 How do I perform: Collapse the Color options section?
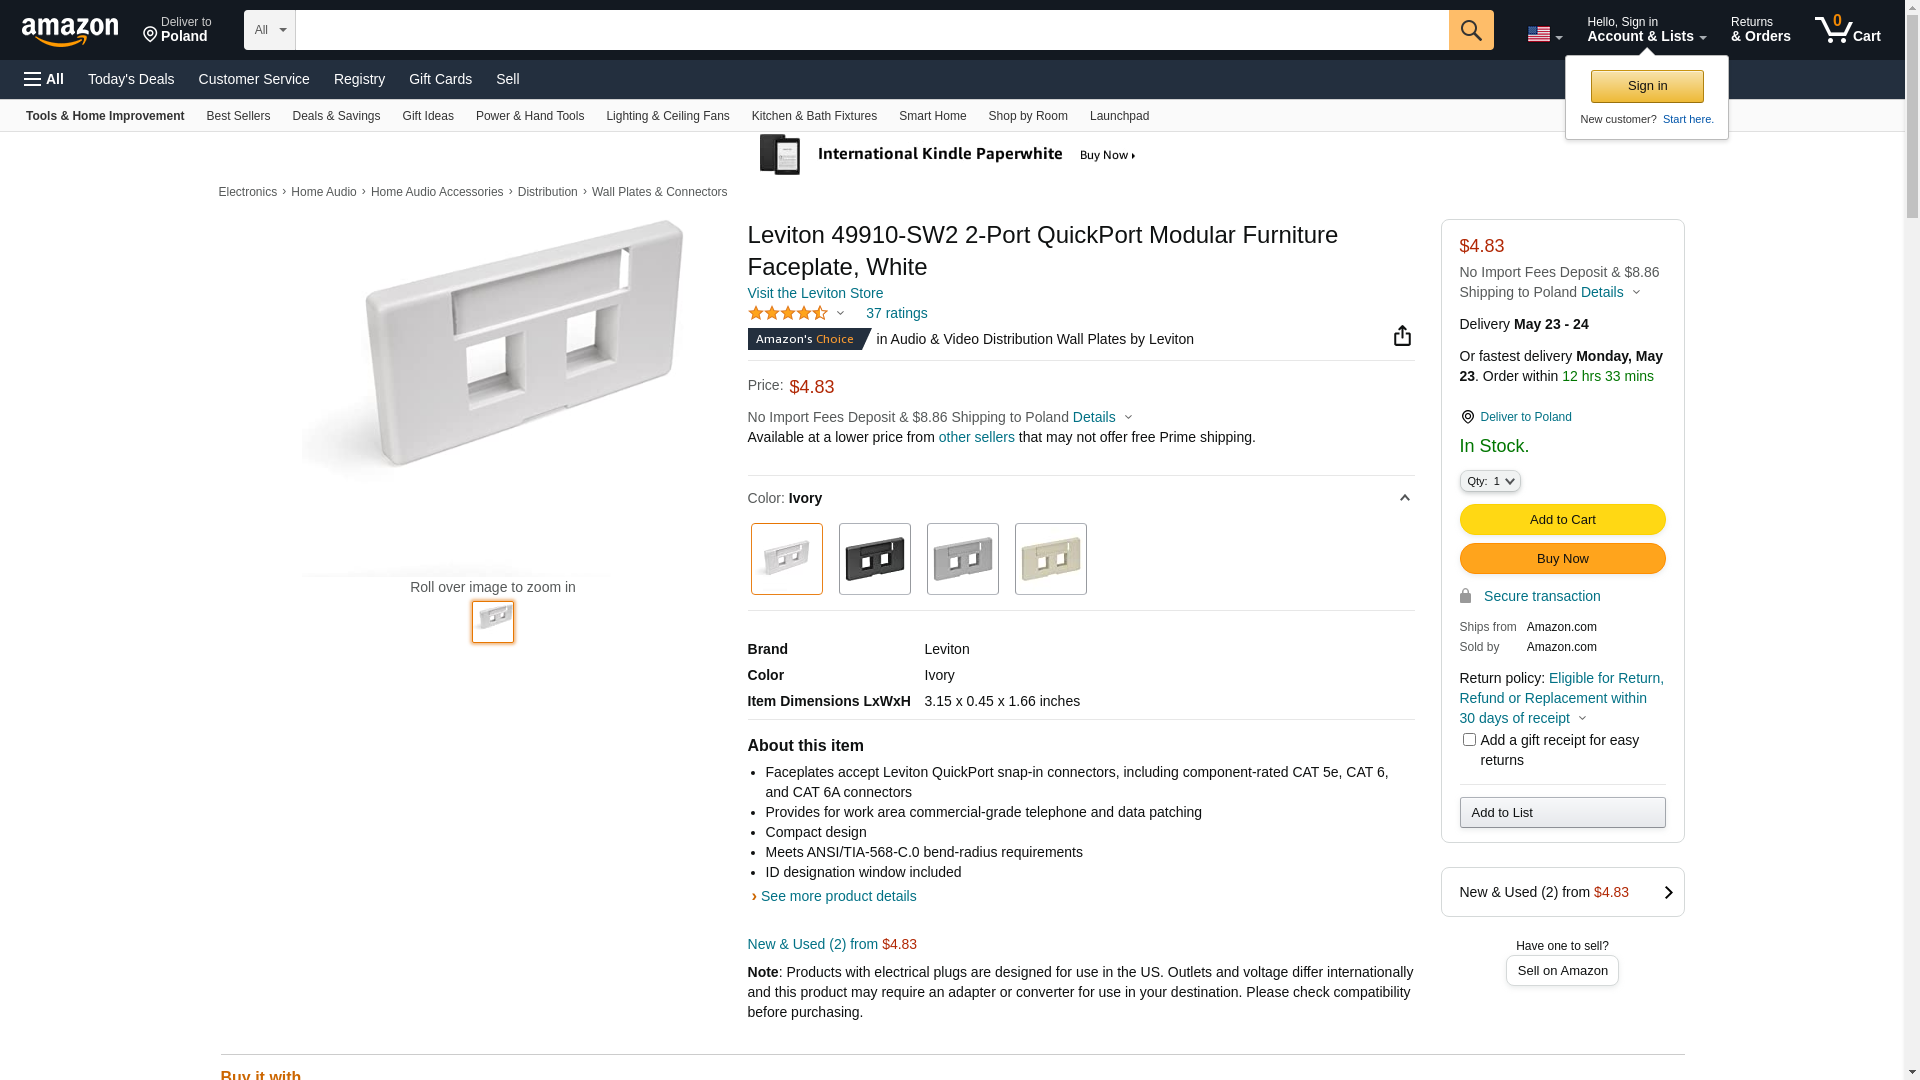point(1404,498)
